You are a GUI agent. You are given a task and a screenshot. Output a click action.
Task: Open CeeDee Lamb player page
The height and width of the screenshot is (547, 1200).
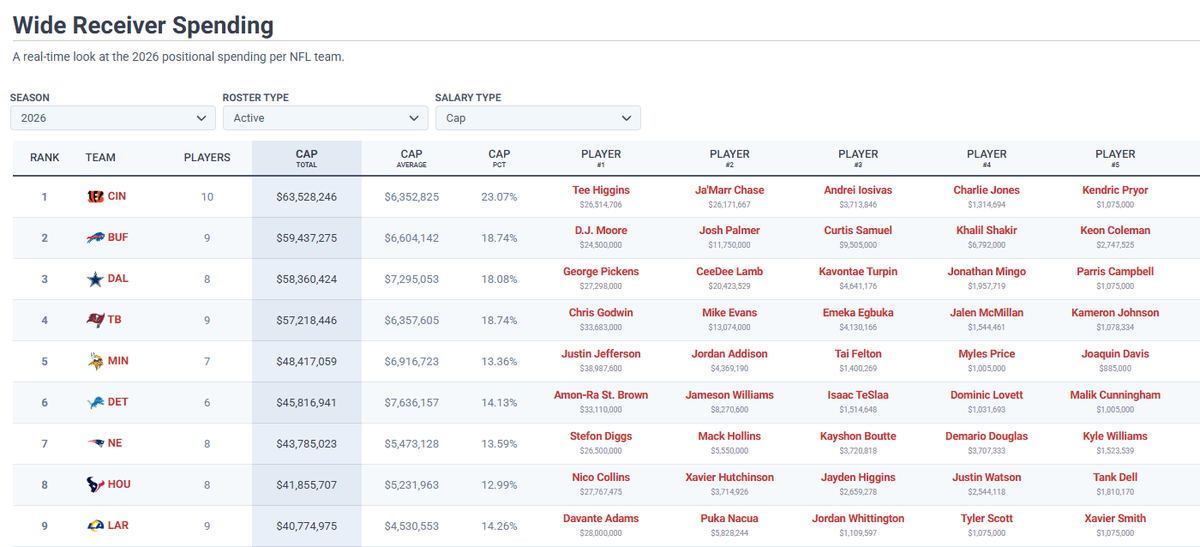click(x=730, y=271)
